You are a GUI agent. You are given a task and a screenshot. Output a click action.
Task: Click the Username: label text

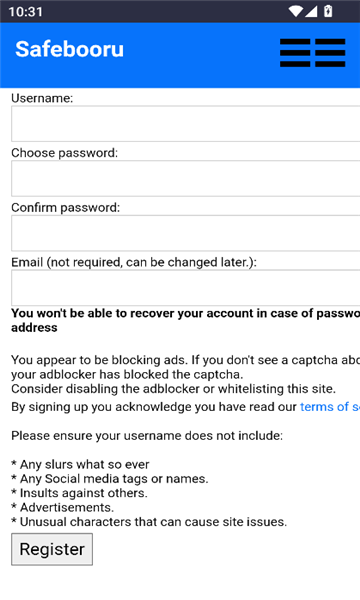[x=42, y=98]
